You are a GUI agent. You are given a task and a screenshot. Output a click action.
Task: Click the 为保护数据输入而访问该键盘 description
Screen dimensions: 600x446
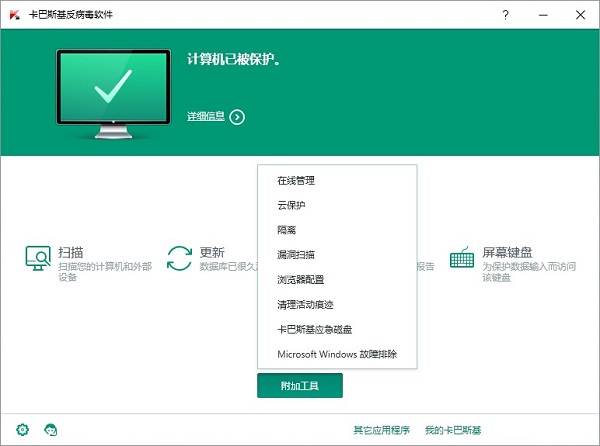(x=529, y=272)
